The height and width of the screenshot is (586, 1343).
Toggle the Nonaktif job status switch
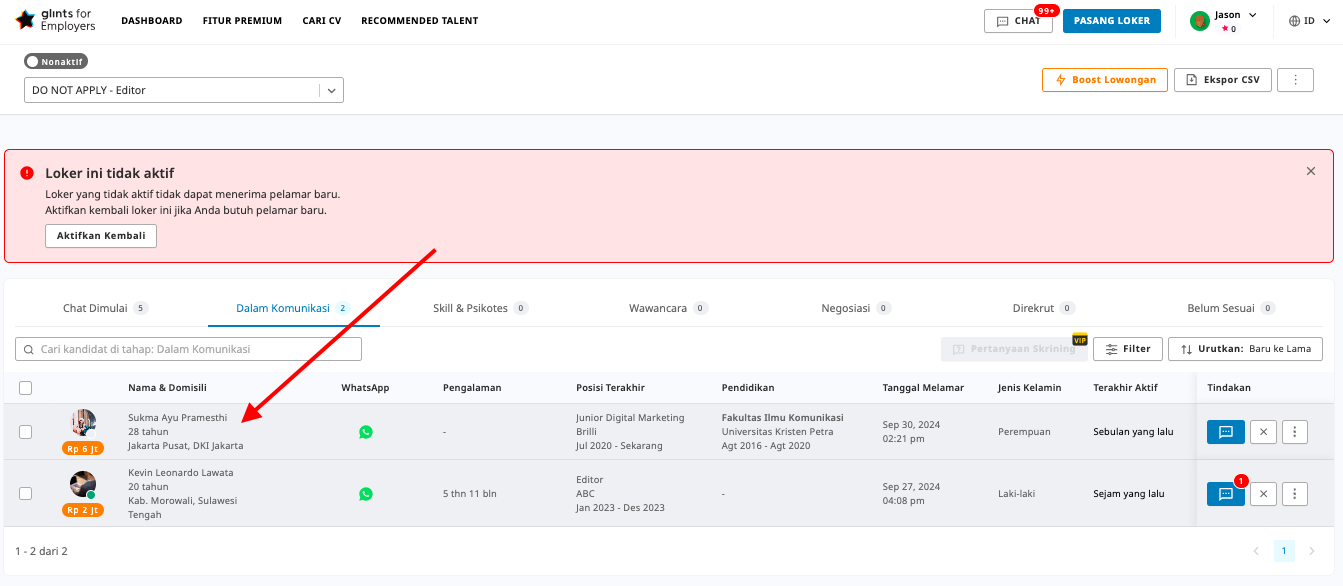click(x=54, y=62)
